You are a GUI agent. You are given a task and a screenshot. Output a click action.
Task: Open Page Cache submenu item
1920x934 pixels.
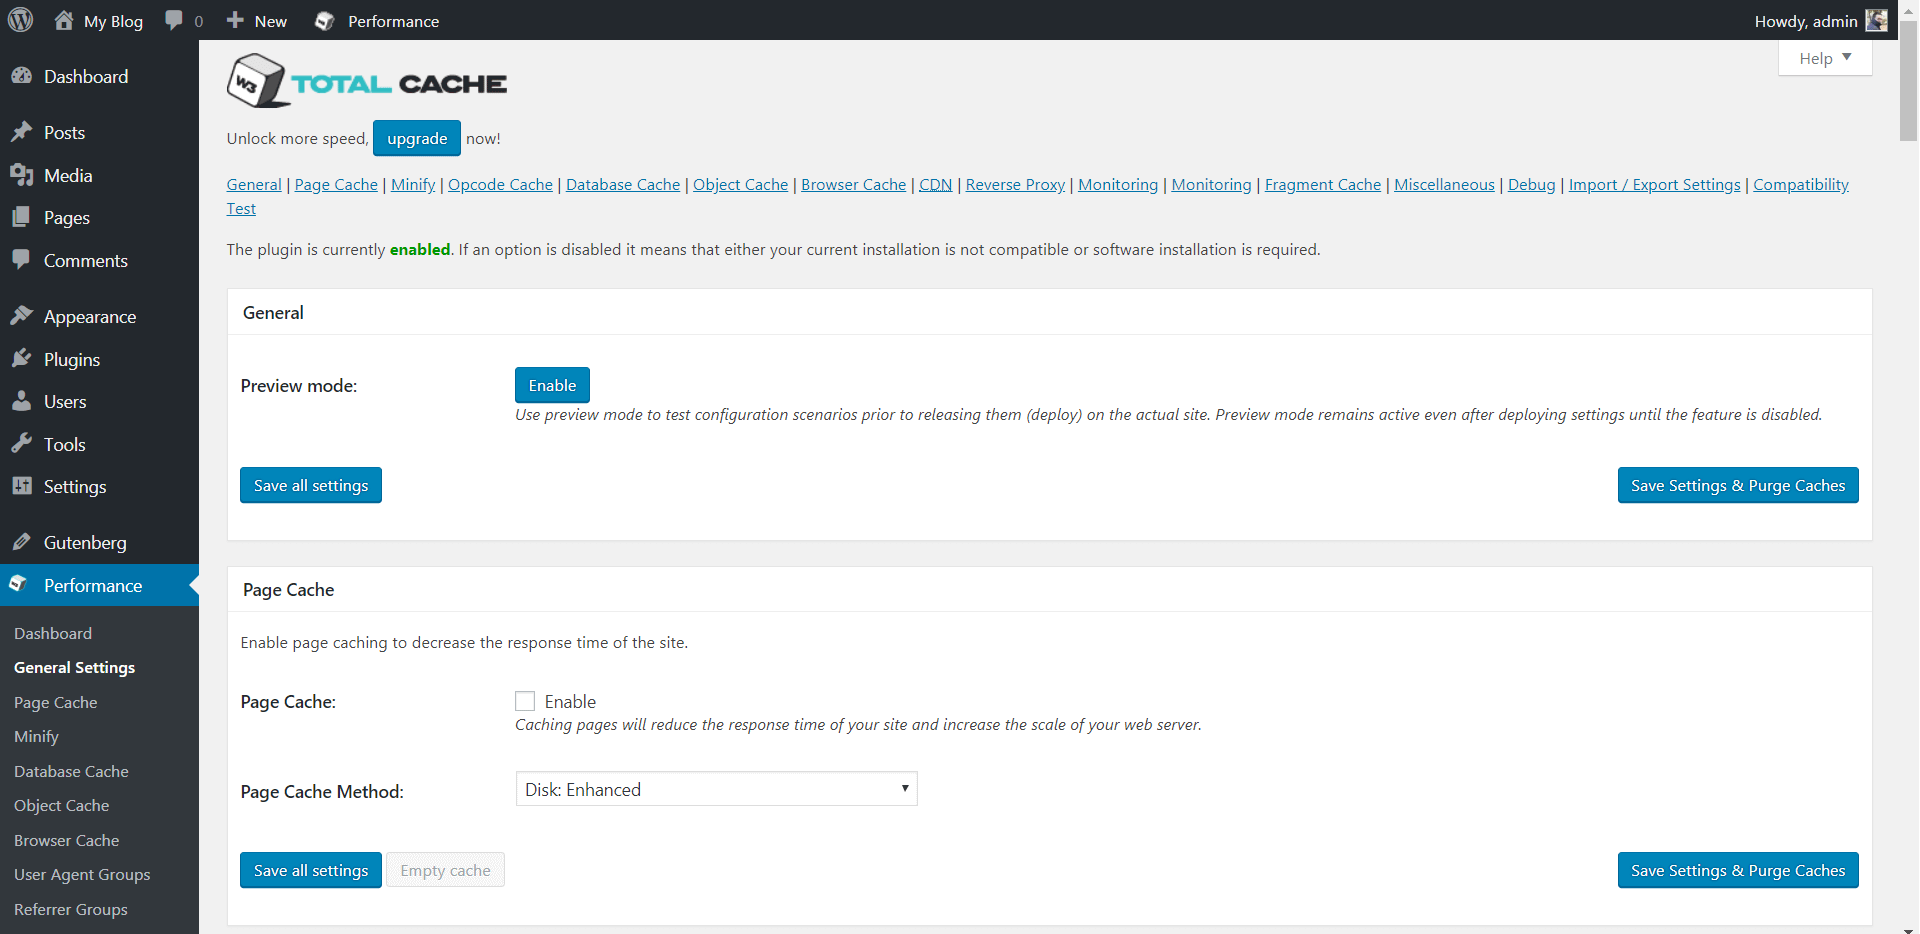click(x=56, y=702)
